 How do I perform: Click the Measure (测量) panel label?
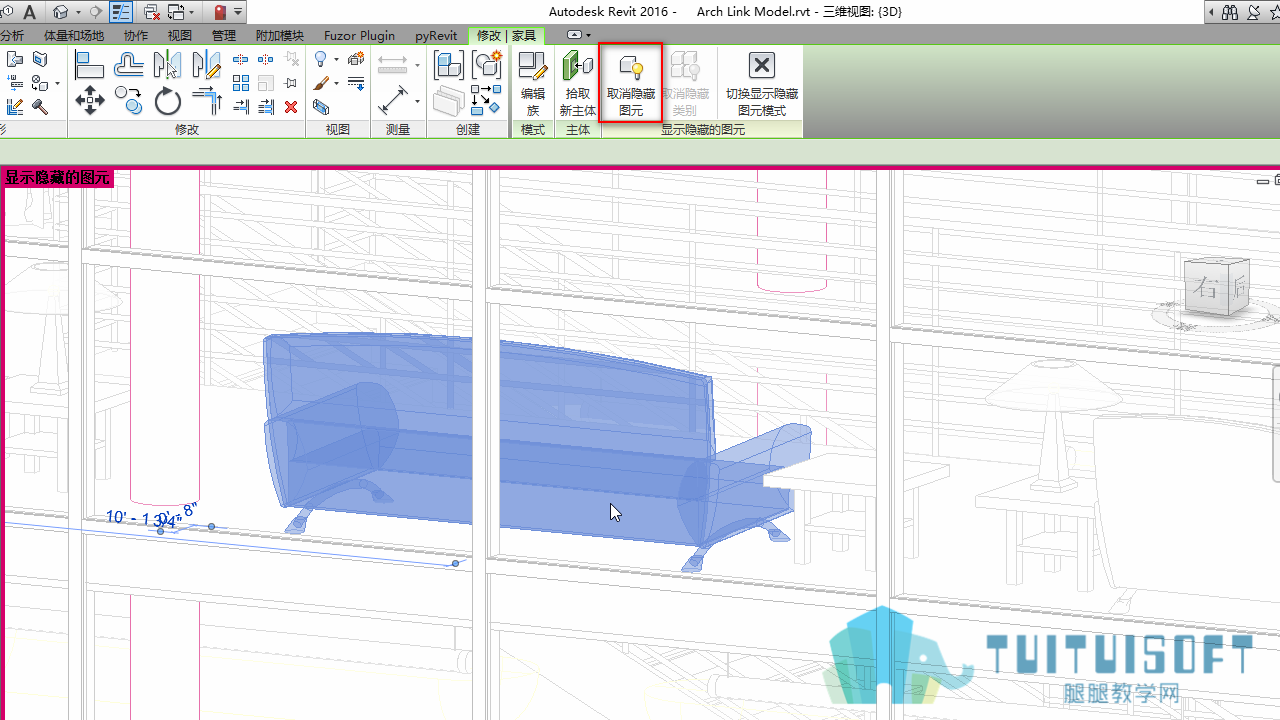pos(398,129)
